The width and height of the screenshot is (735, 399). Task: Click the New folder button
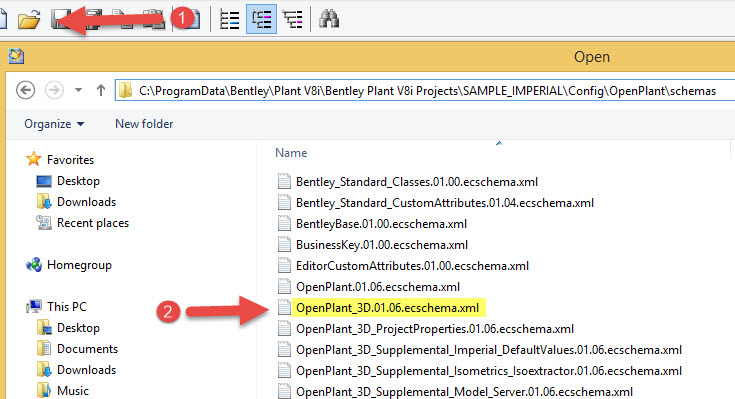point(144,124)
